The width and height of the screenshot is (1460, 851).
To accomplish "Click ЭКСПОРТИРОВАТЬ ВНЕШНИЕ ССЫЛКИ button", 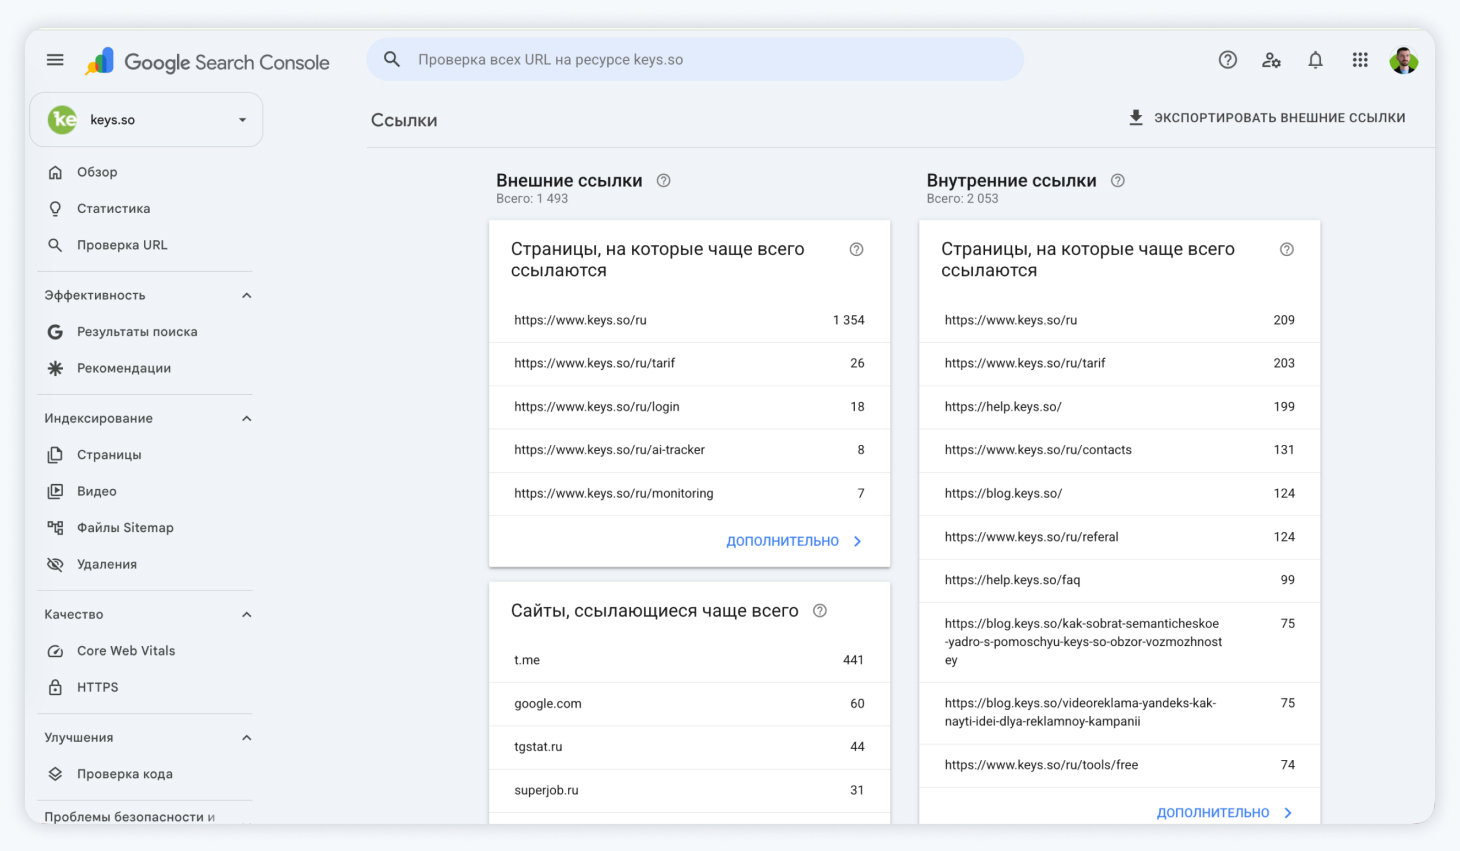I will [1267, 118].
